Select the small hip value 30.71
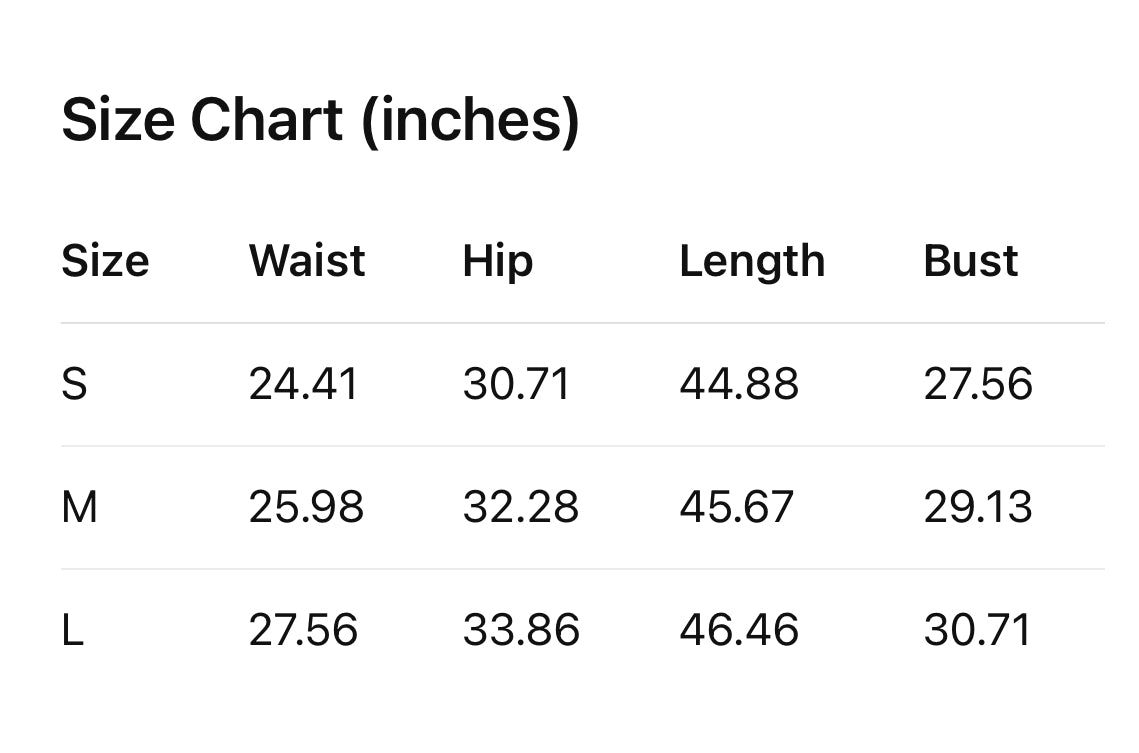Viewport: 1139px width, 753px height. 516,384
